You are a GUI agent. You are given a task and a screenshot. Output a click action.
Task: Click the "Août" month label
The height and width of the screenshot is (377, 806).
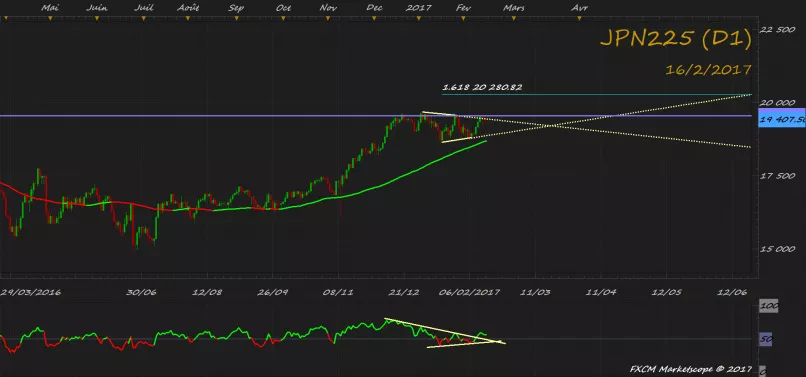tap(188, 8)
